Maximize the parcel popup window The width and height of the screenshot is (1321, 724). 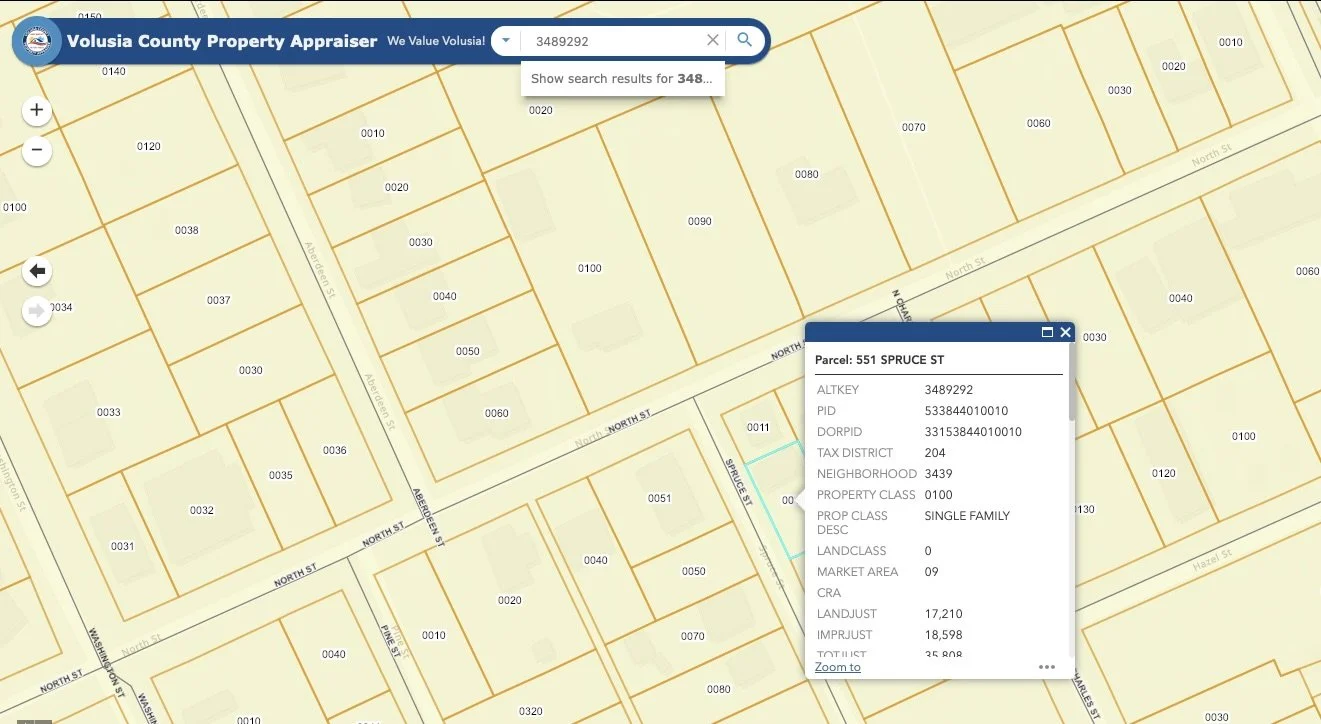[1048, 332]
